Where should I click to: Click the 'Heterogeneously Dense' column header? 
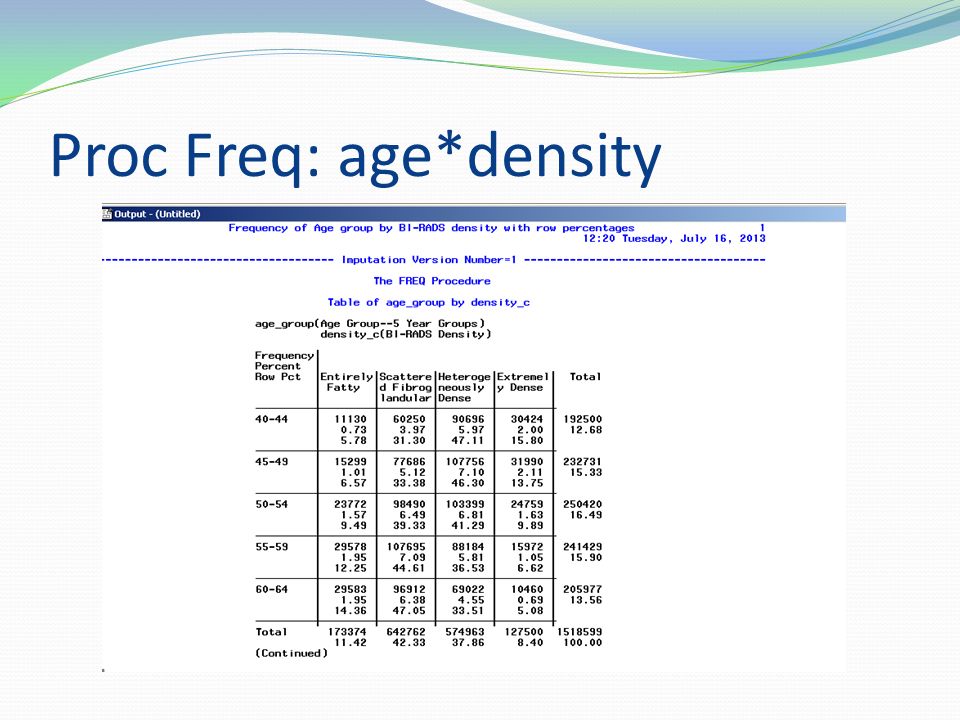point(464,388)
